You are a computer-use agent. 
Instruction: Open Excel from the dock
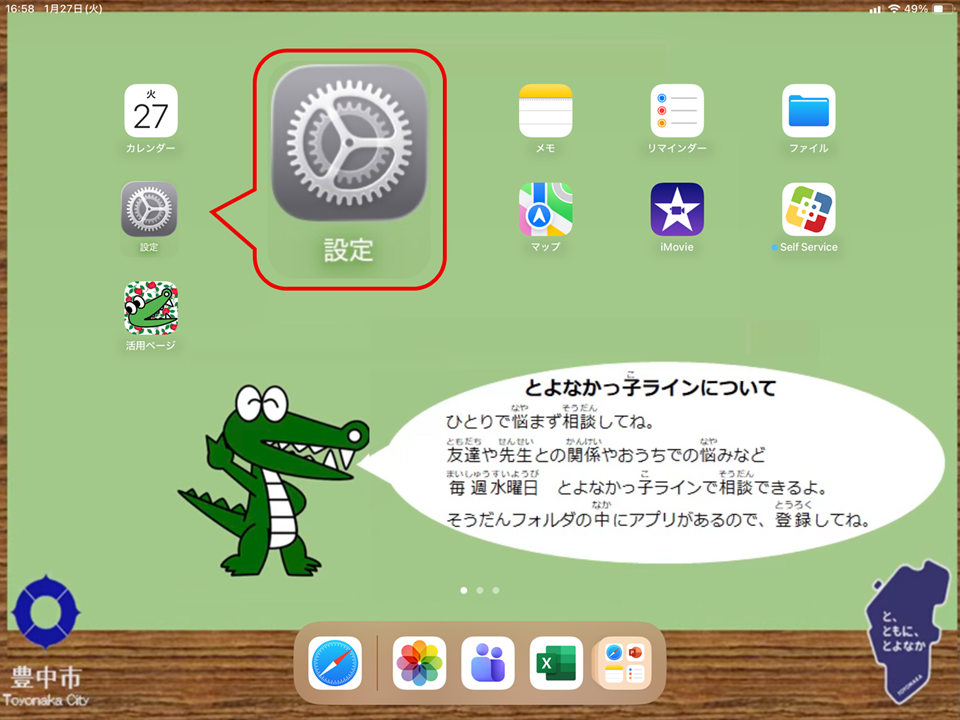coord(556,663)
